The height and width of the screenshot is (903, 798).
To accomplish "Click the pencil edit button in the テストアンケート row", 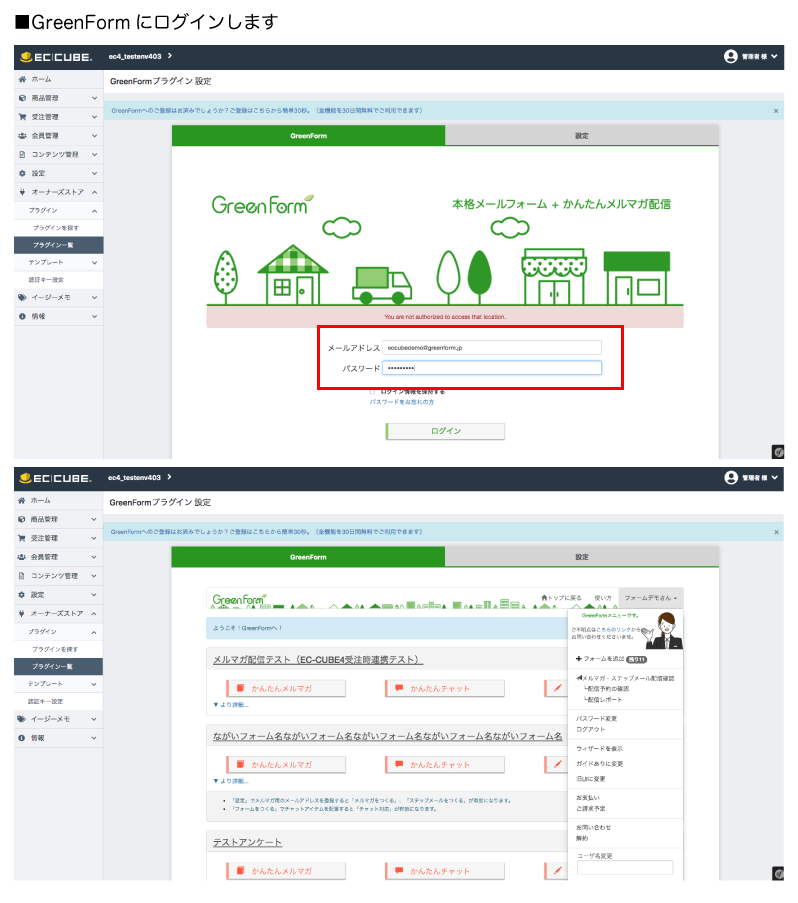I will 556,870.
